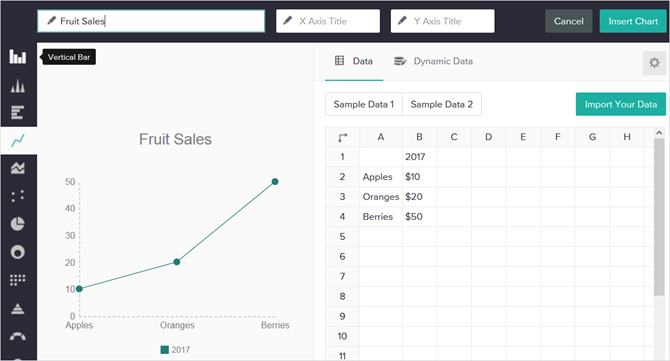This screenshot has width=670, height=361.
Task: Select column A header
Action: [x=381, y=137]
